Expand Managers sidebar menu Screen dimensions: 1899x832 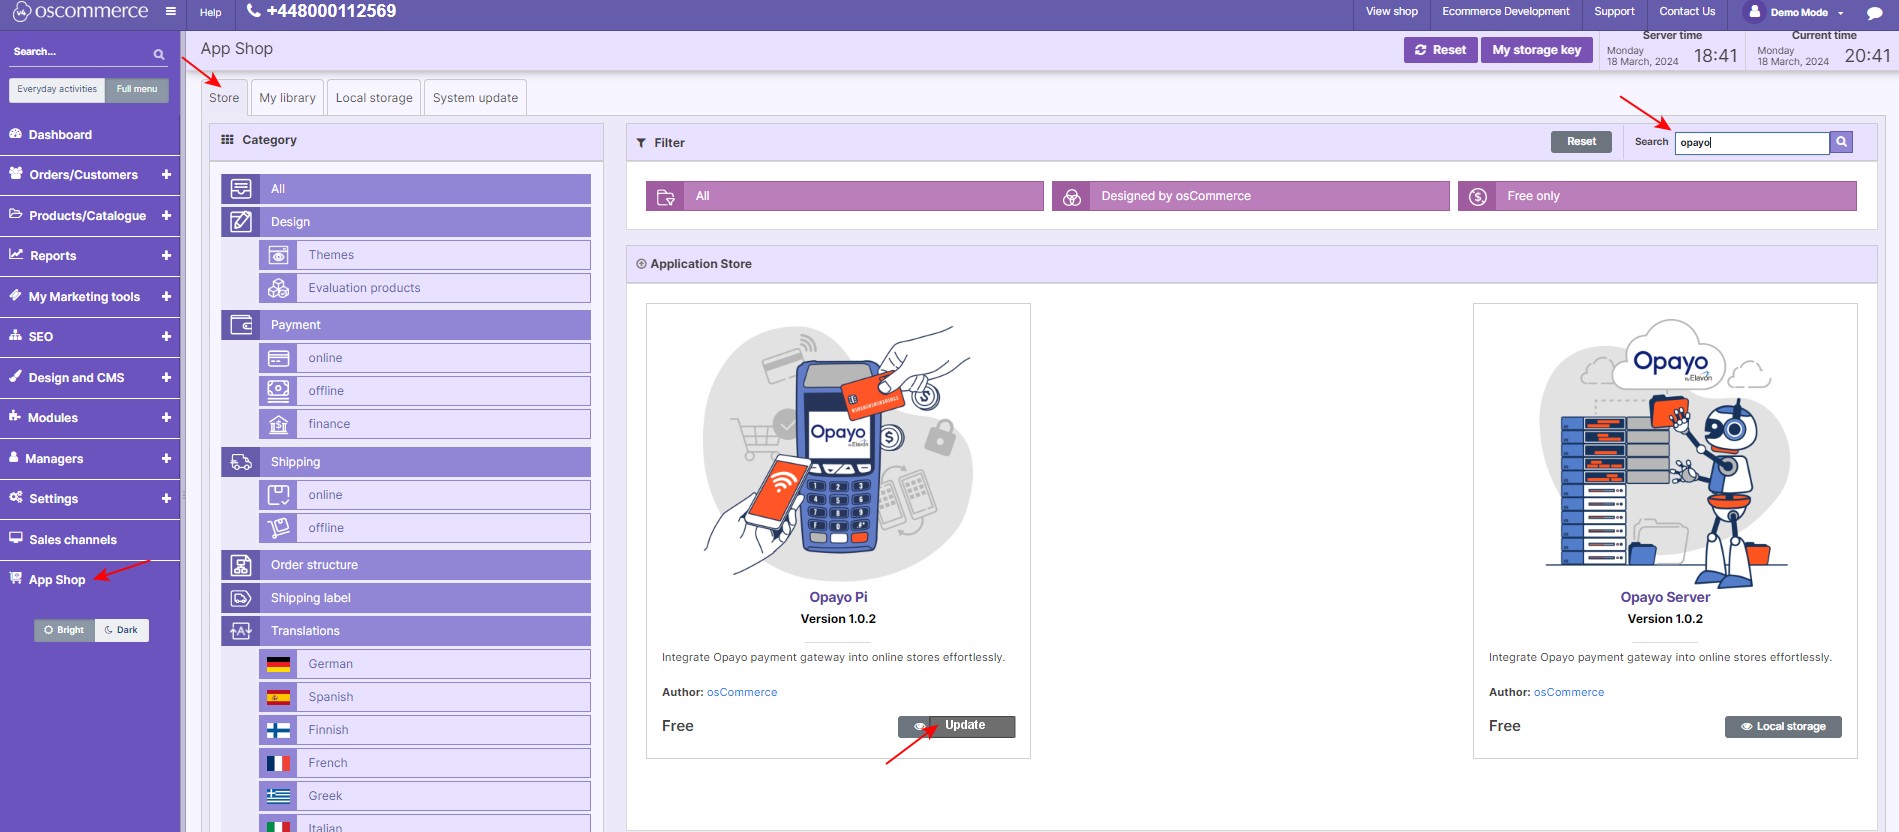click(166, 458)
